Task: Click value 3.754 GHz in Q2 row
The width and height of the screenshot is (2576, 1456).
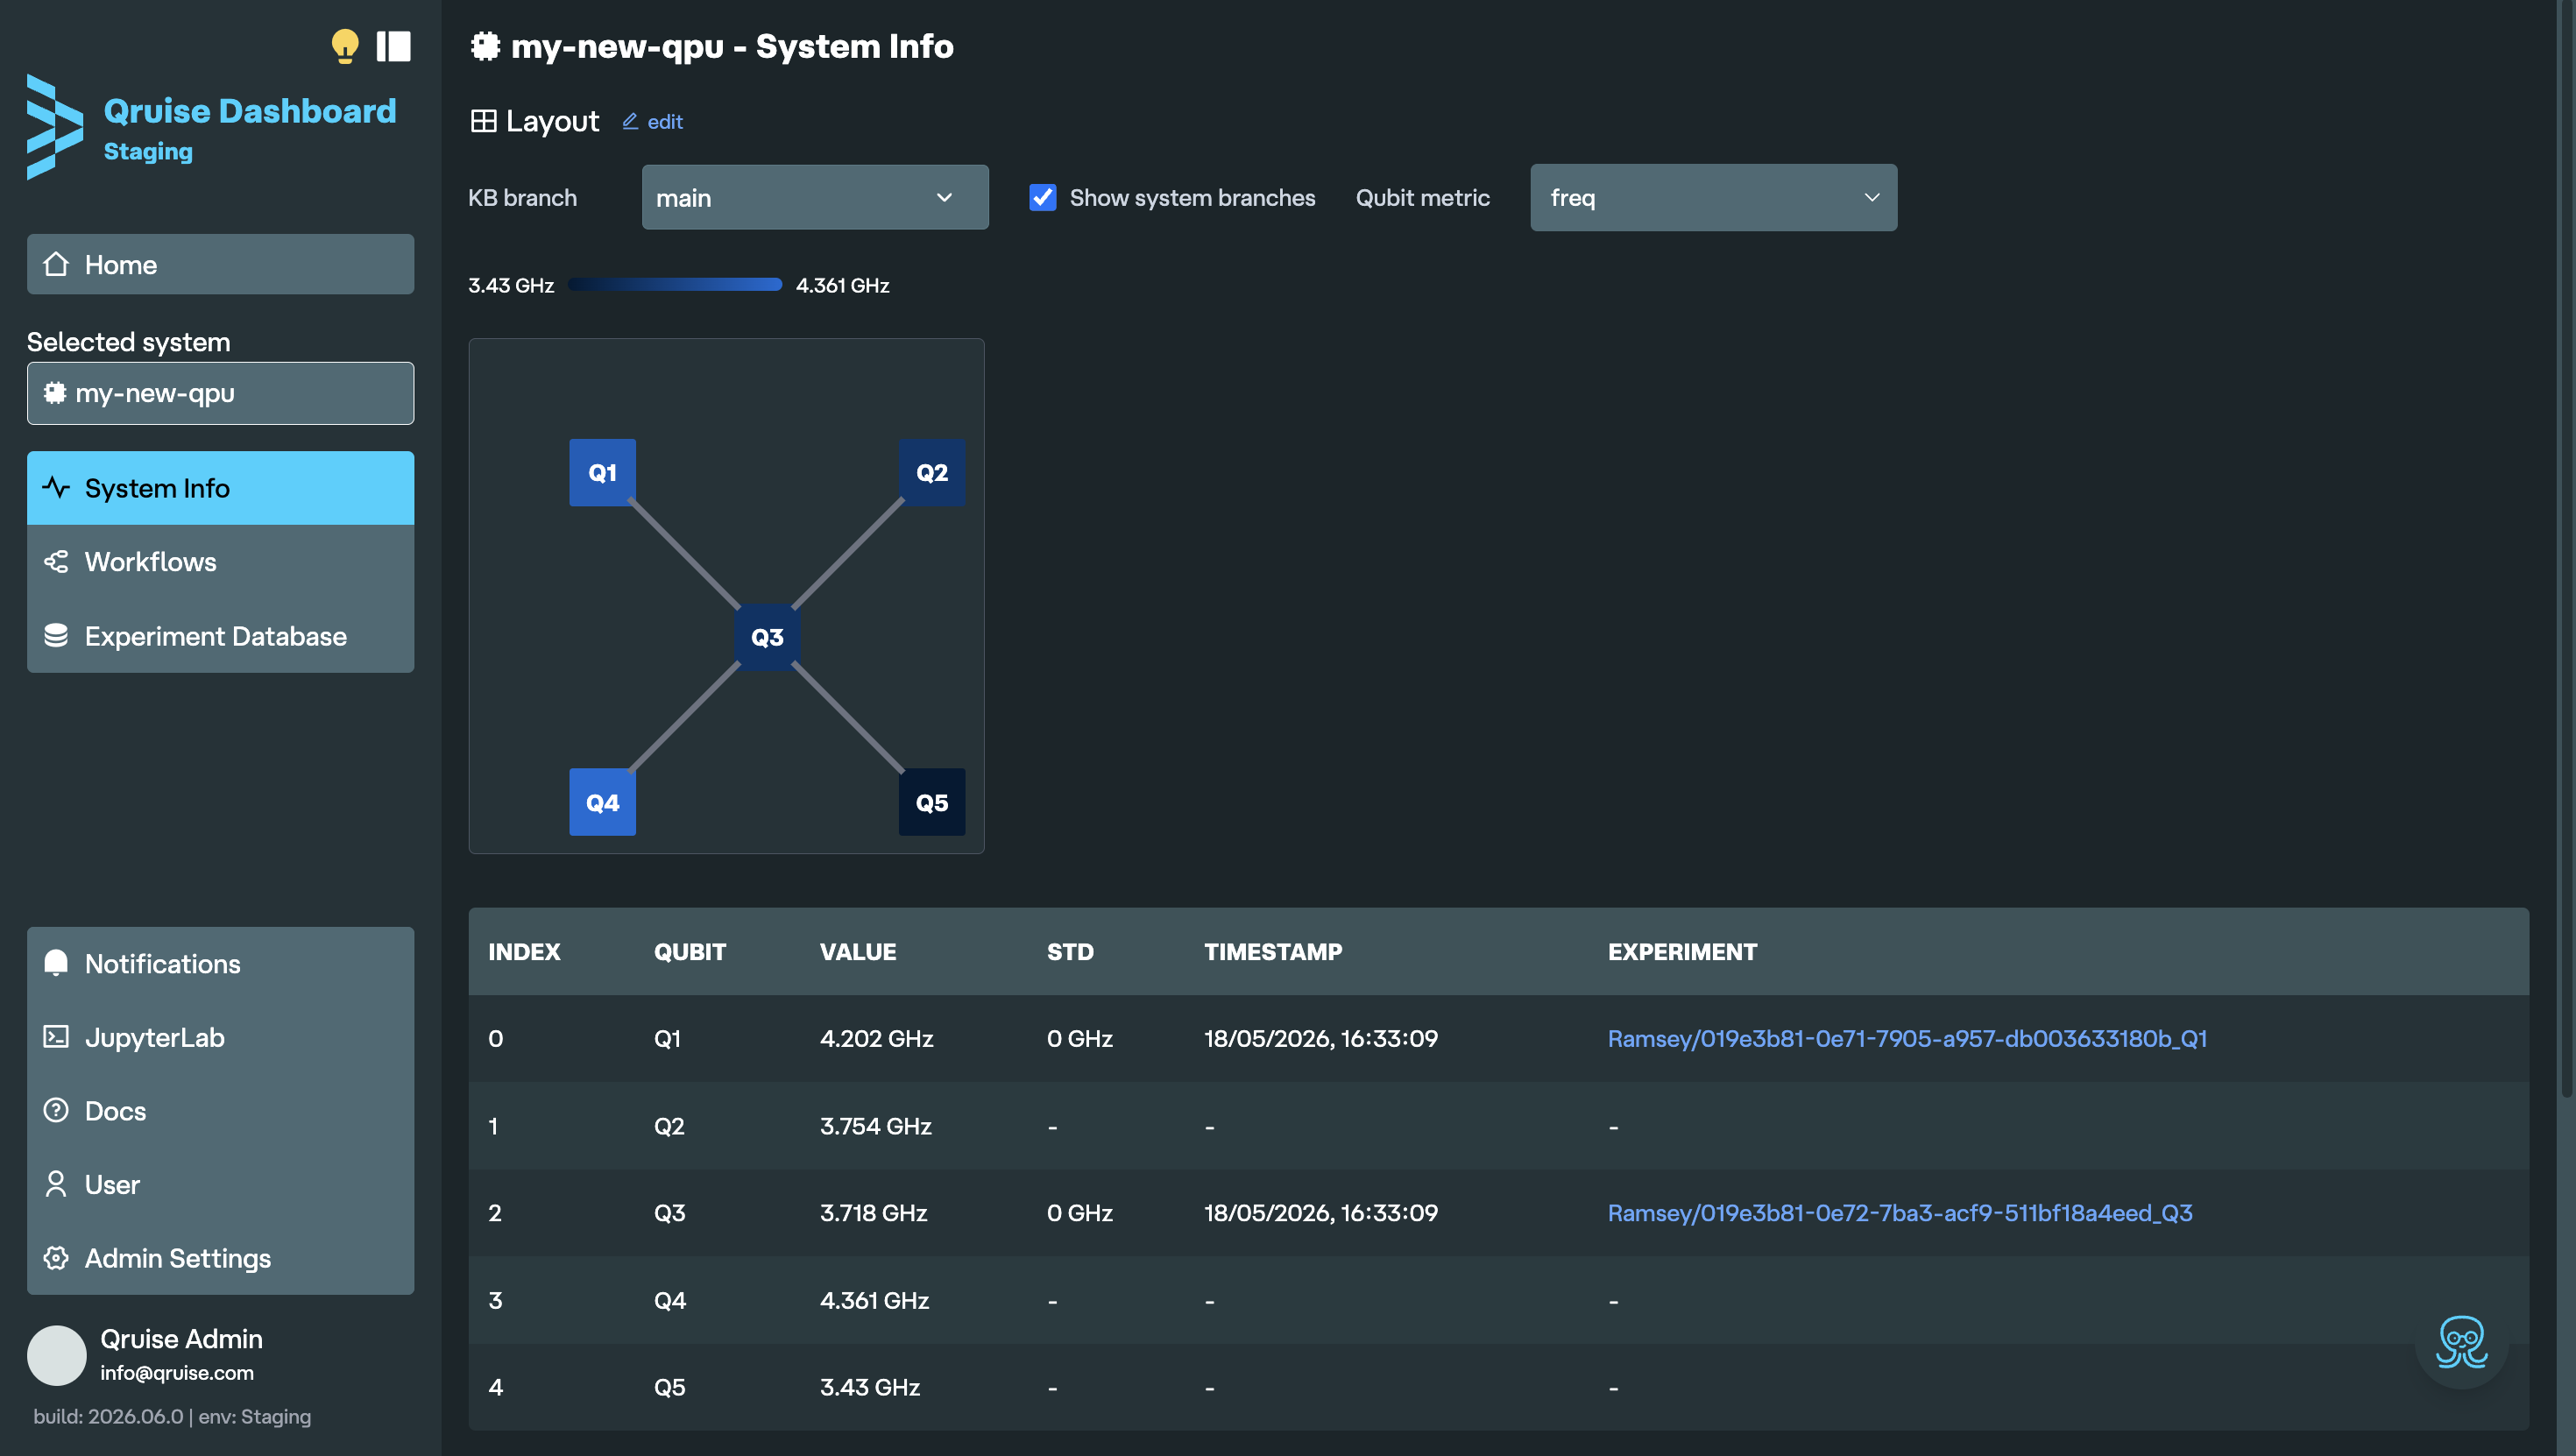Action: tap(875, 1125)
